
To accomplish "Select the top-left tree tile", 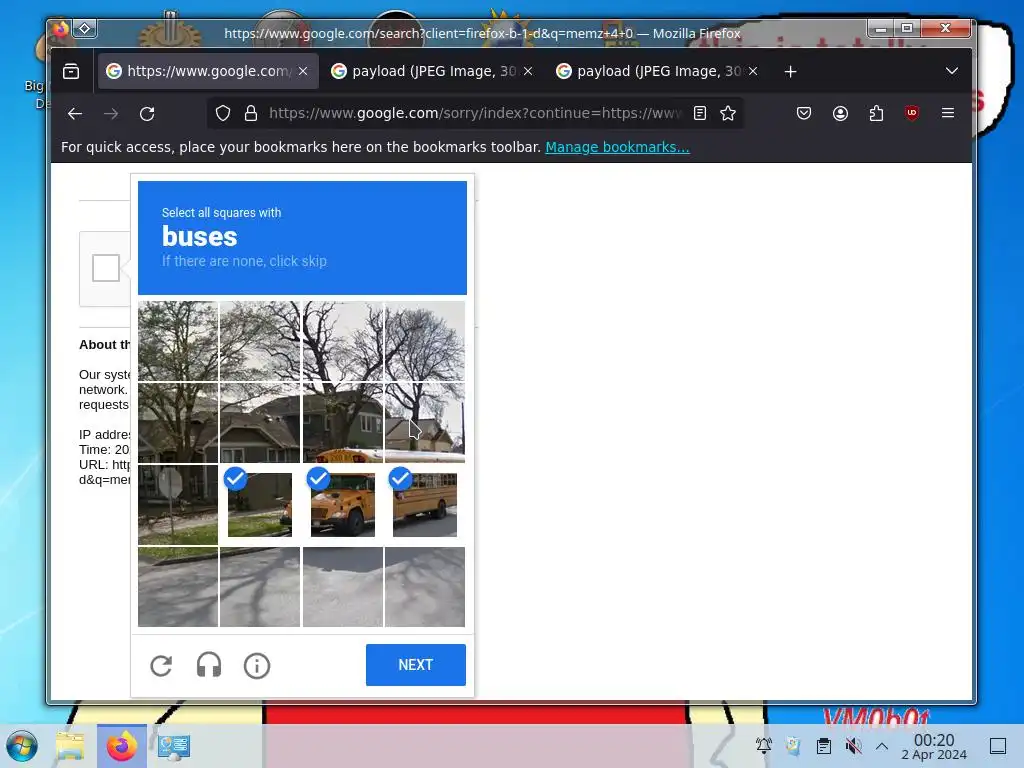I will coord(178,340).
